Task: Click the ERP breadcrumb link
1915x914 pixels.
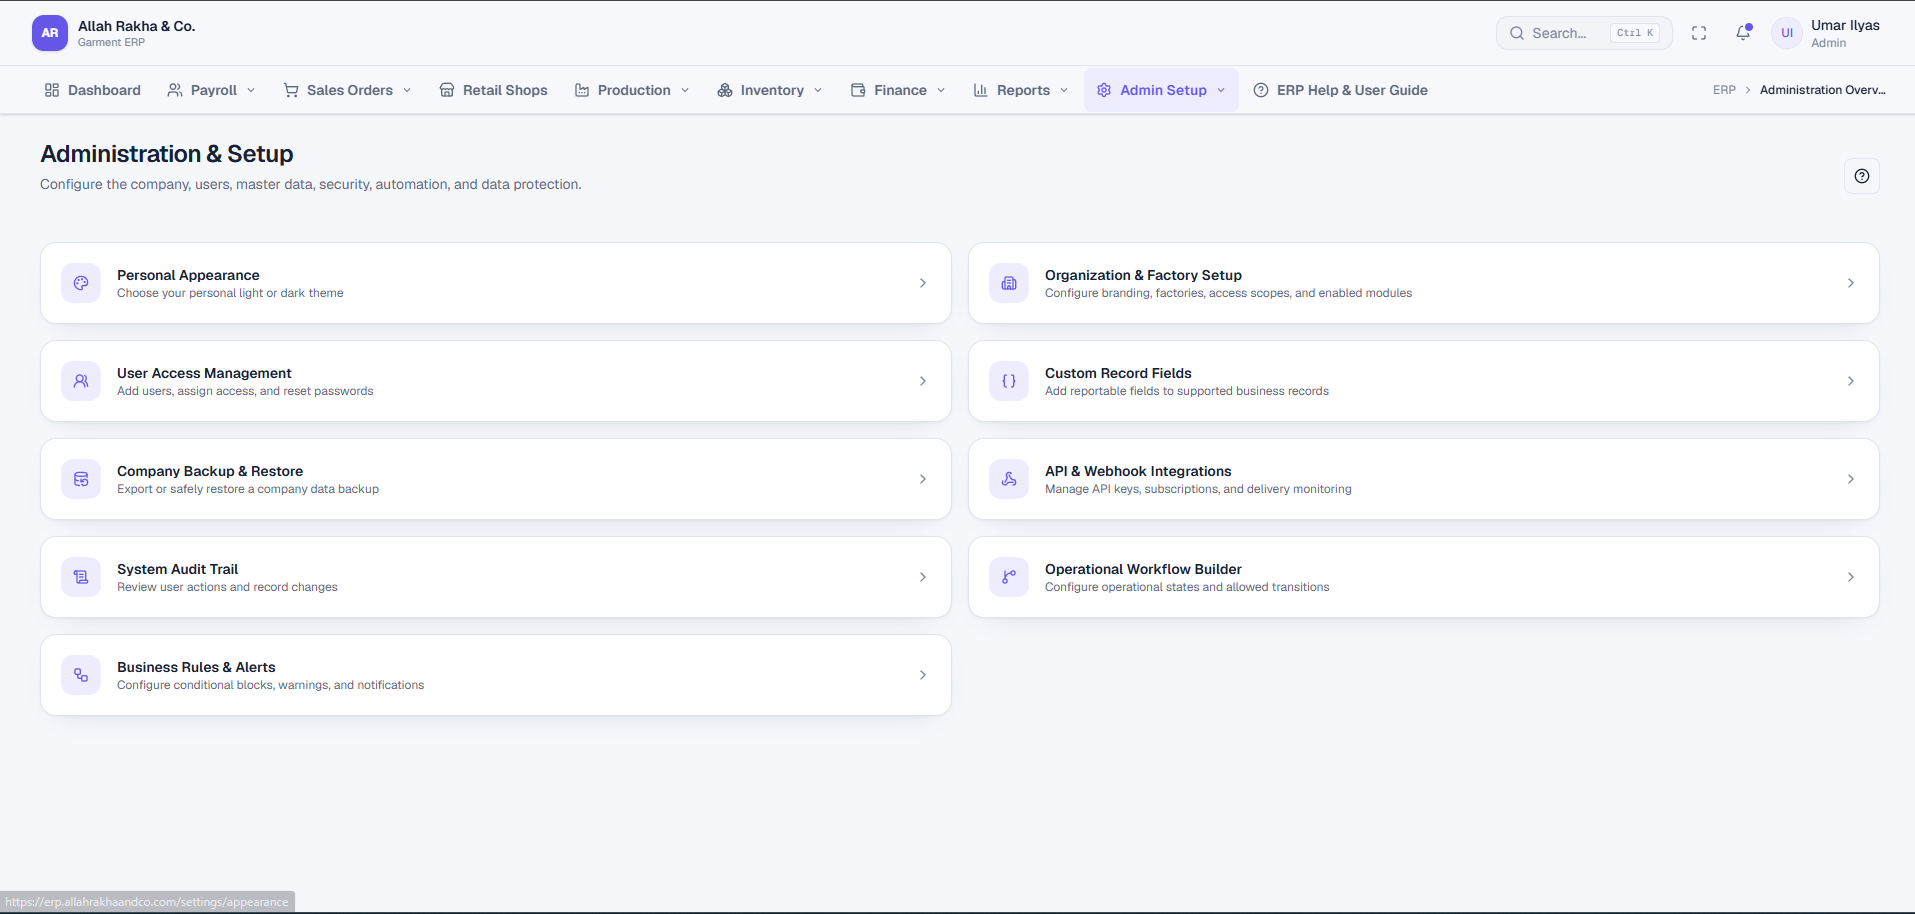Action: tap(1724, 90)
